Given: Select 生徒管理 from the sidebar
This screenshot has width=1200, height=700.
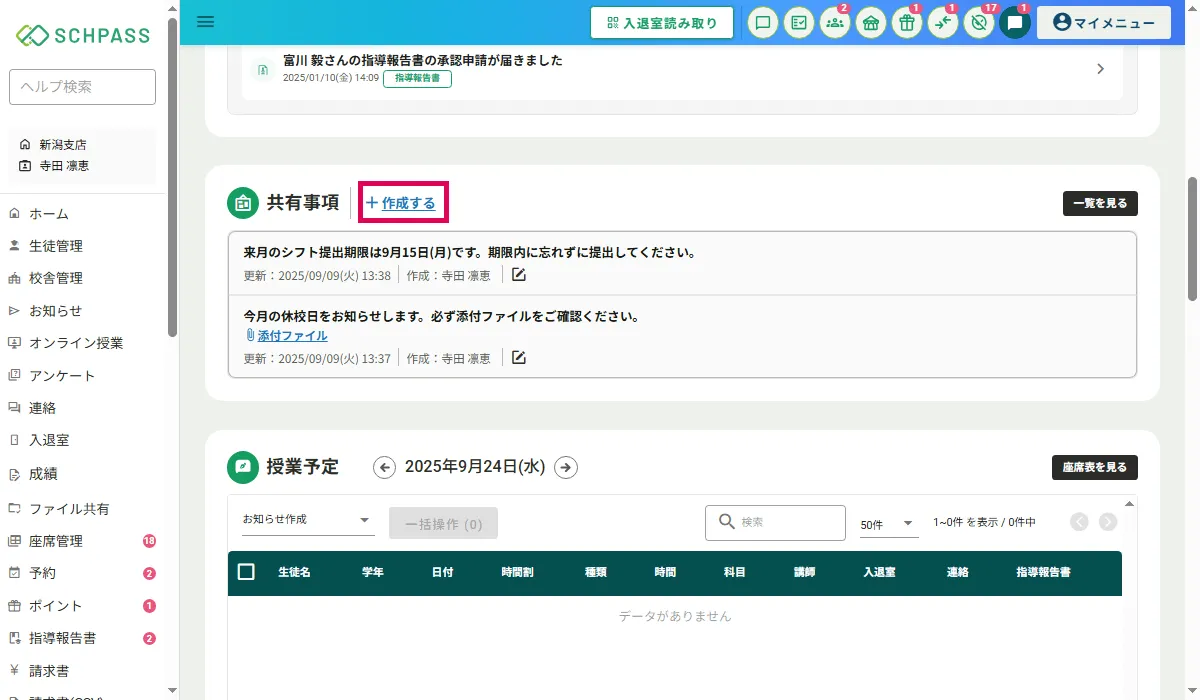Looking at the screenshot, I should pyautogui.click(x=56, y=246).
